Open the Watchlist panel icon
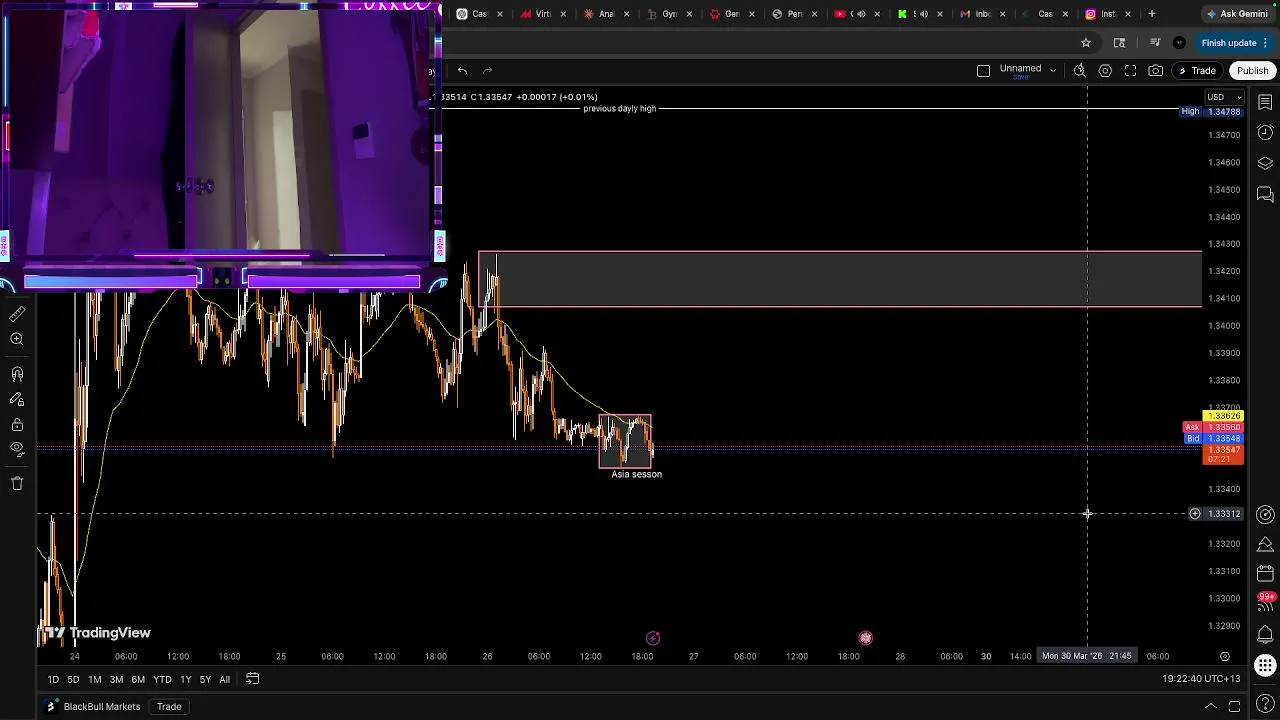Image resolution: width=1280 pixels, height=720 pixels. click(x=1265, y=102)
